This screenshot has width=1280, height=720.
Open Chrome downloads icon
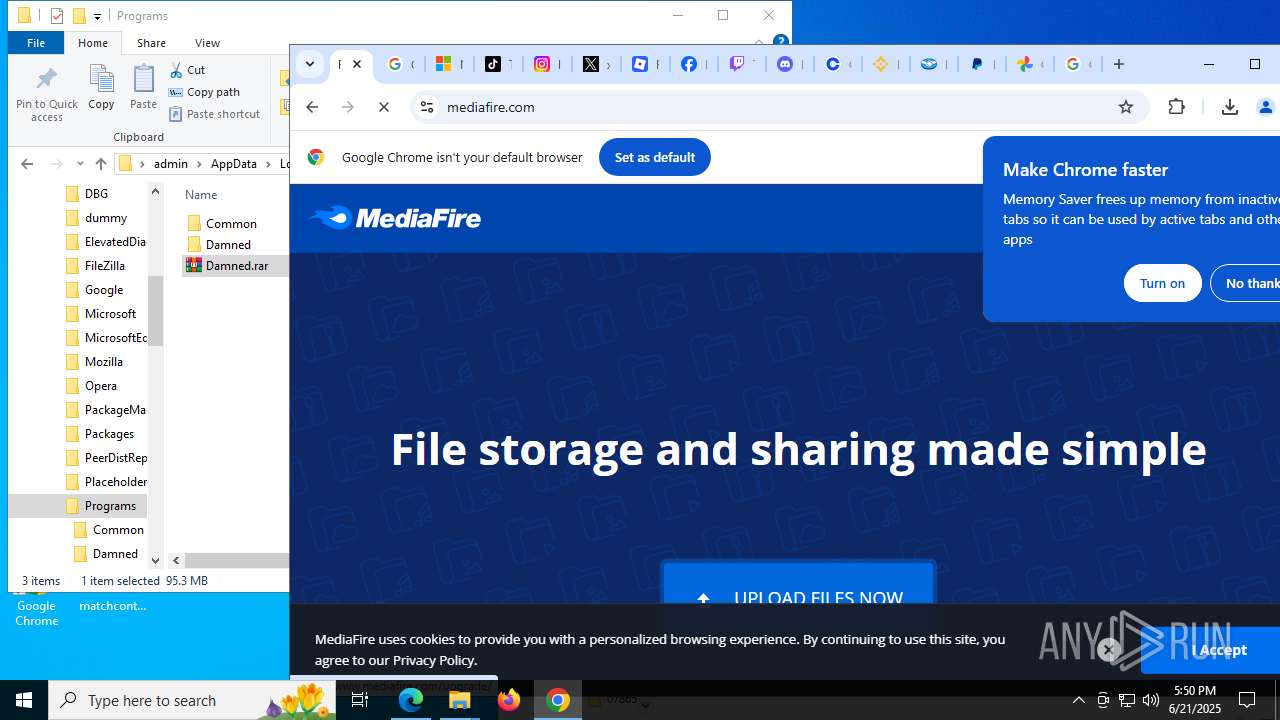[1230, 107]
